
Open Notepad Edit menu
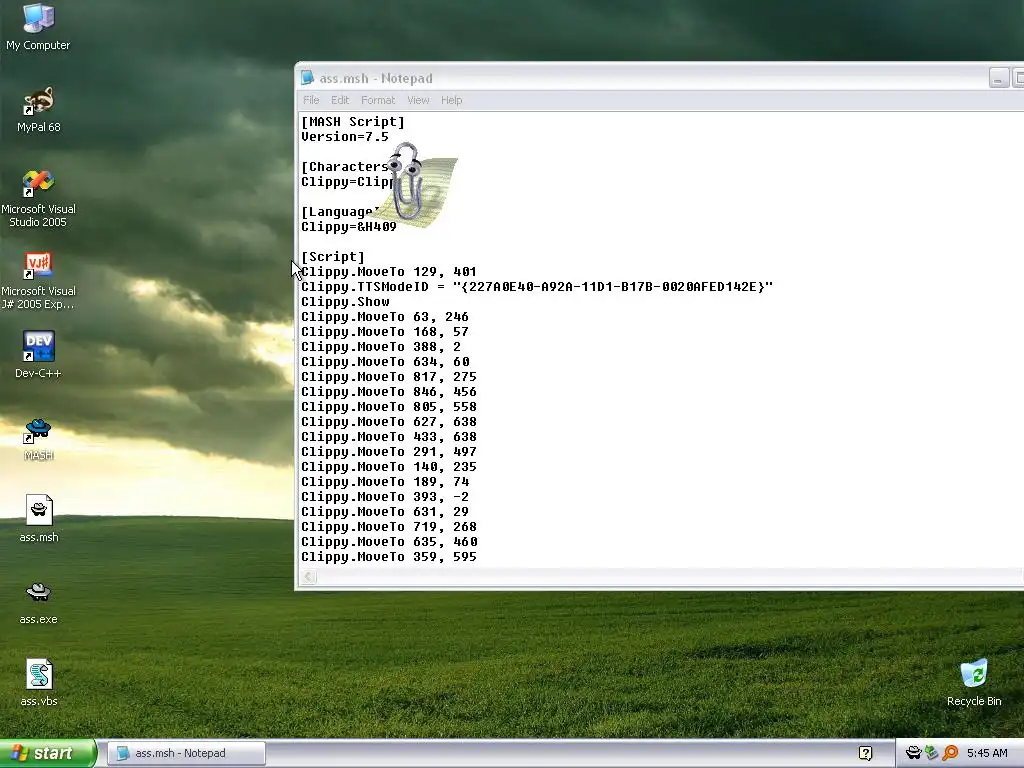tap(340, 100)
